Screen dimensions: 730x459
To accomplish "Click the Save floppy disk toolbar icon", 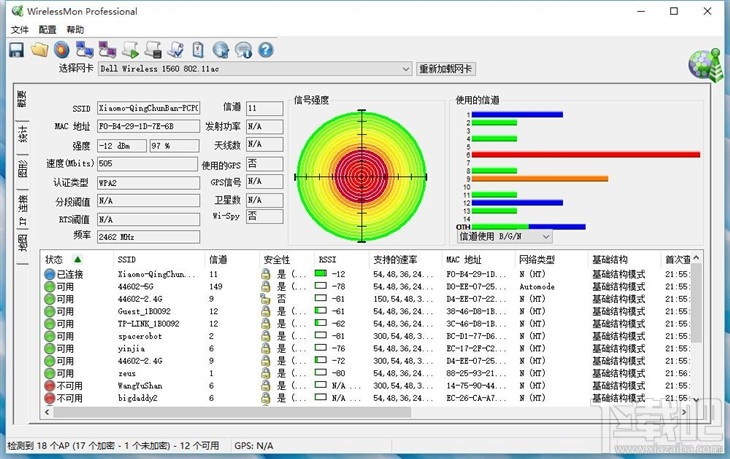I will 17,50.
